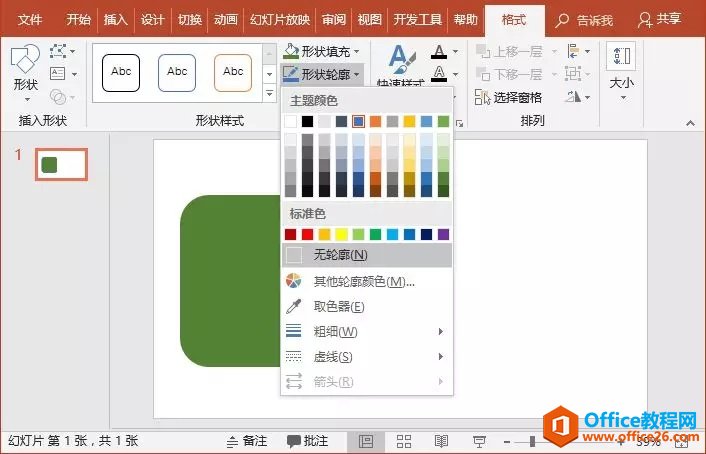The image size is (706, 454).
Task: Open WordArt 快速样式 gallery
Action: [x=401, y=65]
